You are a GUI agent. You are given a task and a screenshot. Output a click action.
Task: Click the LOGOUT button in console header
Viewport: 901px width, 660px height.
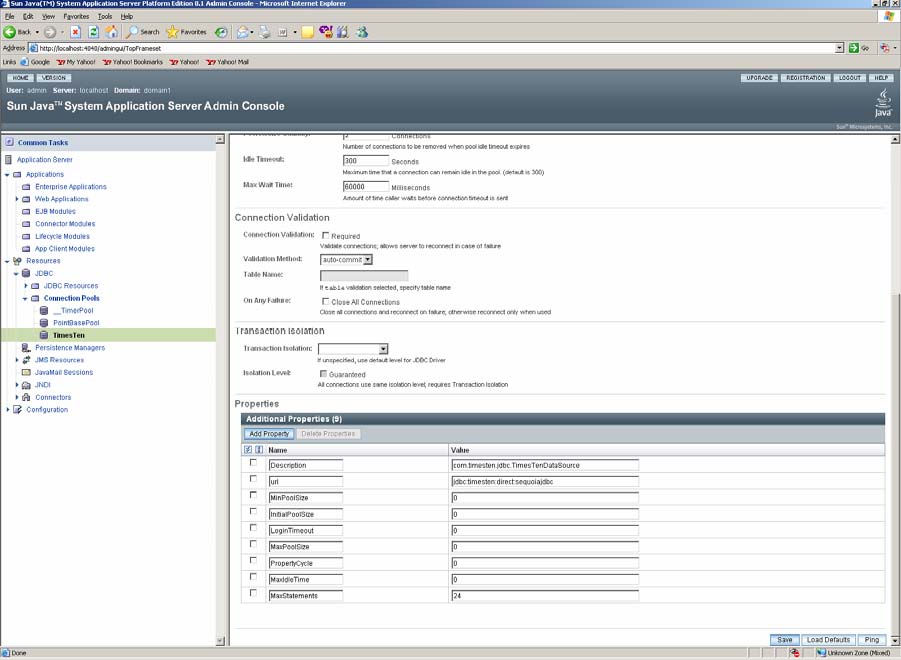coord(849,78)
